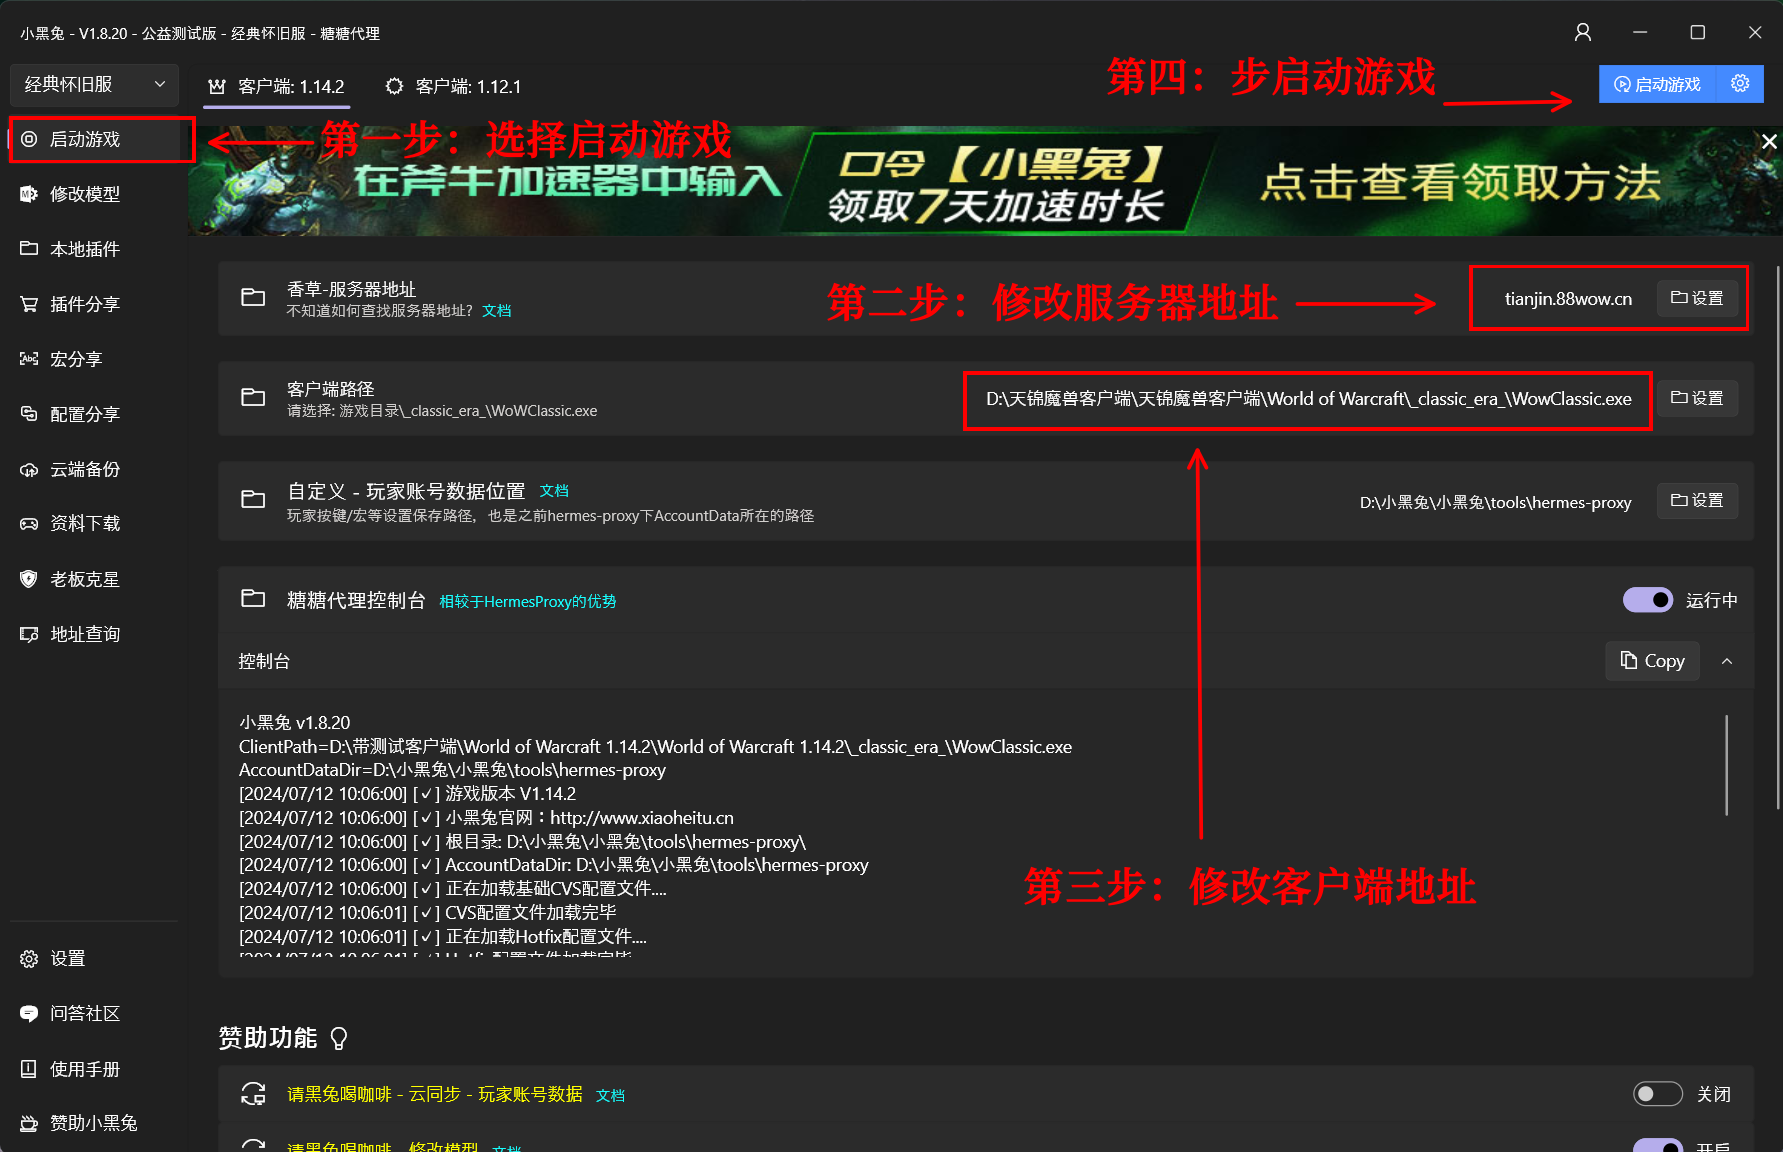Click 请黑兔喝咖啡 - 云同步 yellow text

(x=434, y=1095)
